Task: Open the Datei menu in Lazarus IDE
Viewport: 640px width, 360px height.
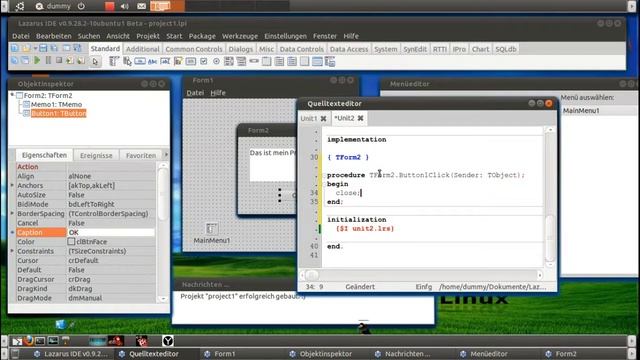Action: tap(21, 36)
